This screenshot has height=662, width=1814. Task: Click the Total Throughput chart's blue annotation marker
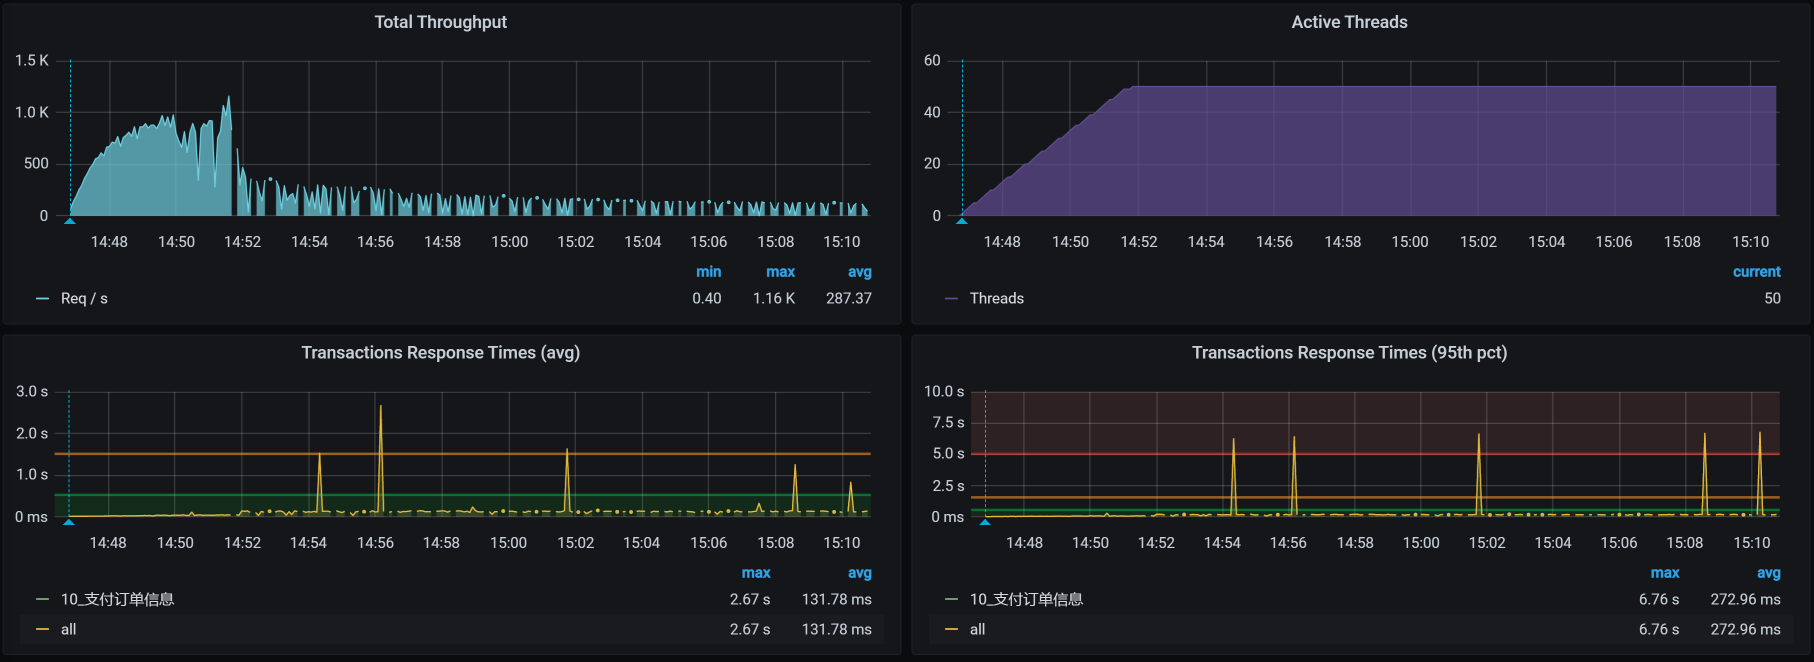(70, 220)
